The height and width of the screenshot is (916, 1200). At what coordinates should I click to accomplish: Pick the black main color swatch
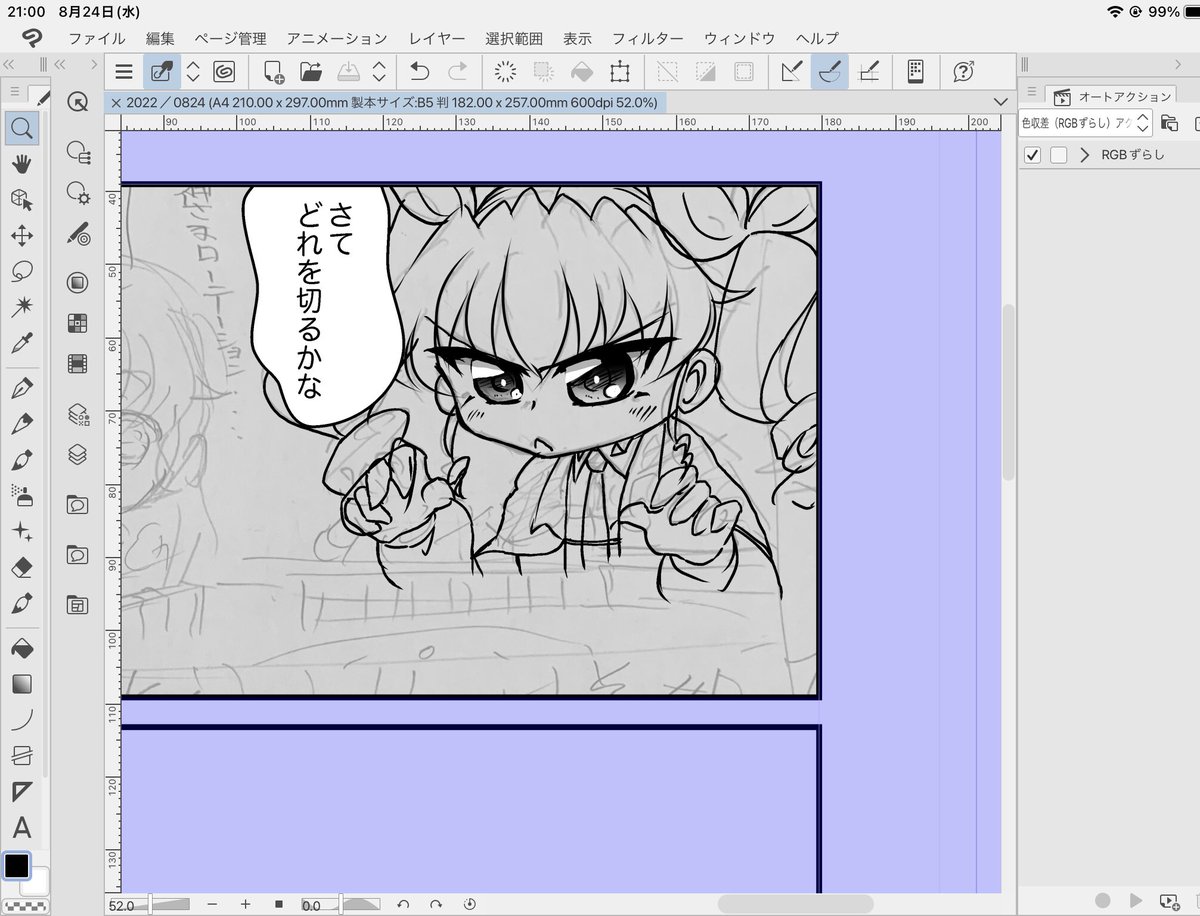[17, 866]
